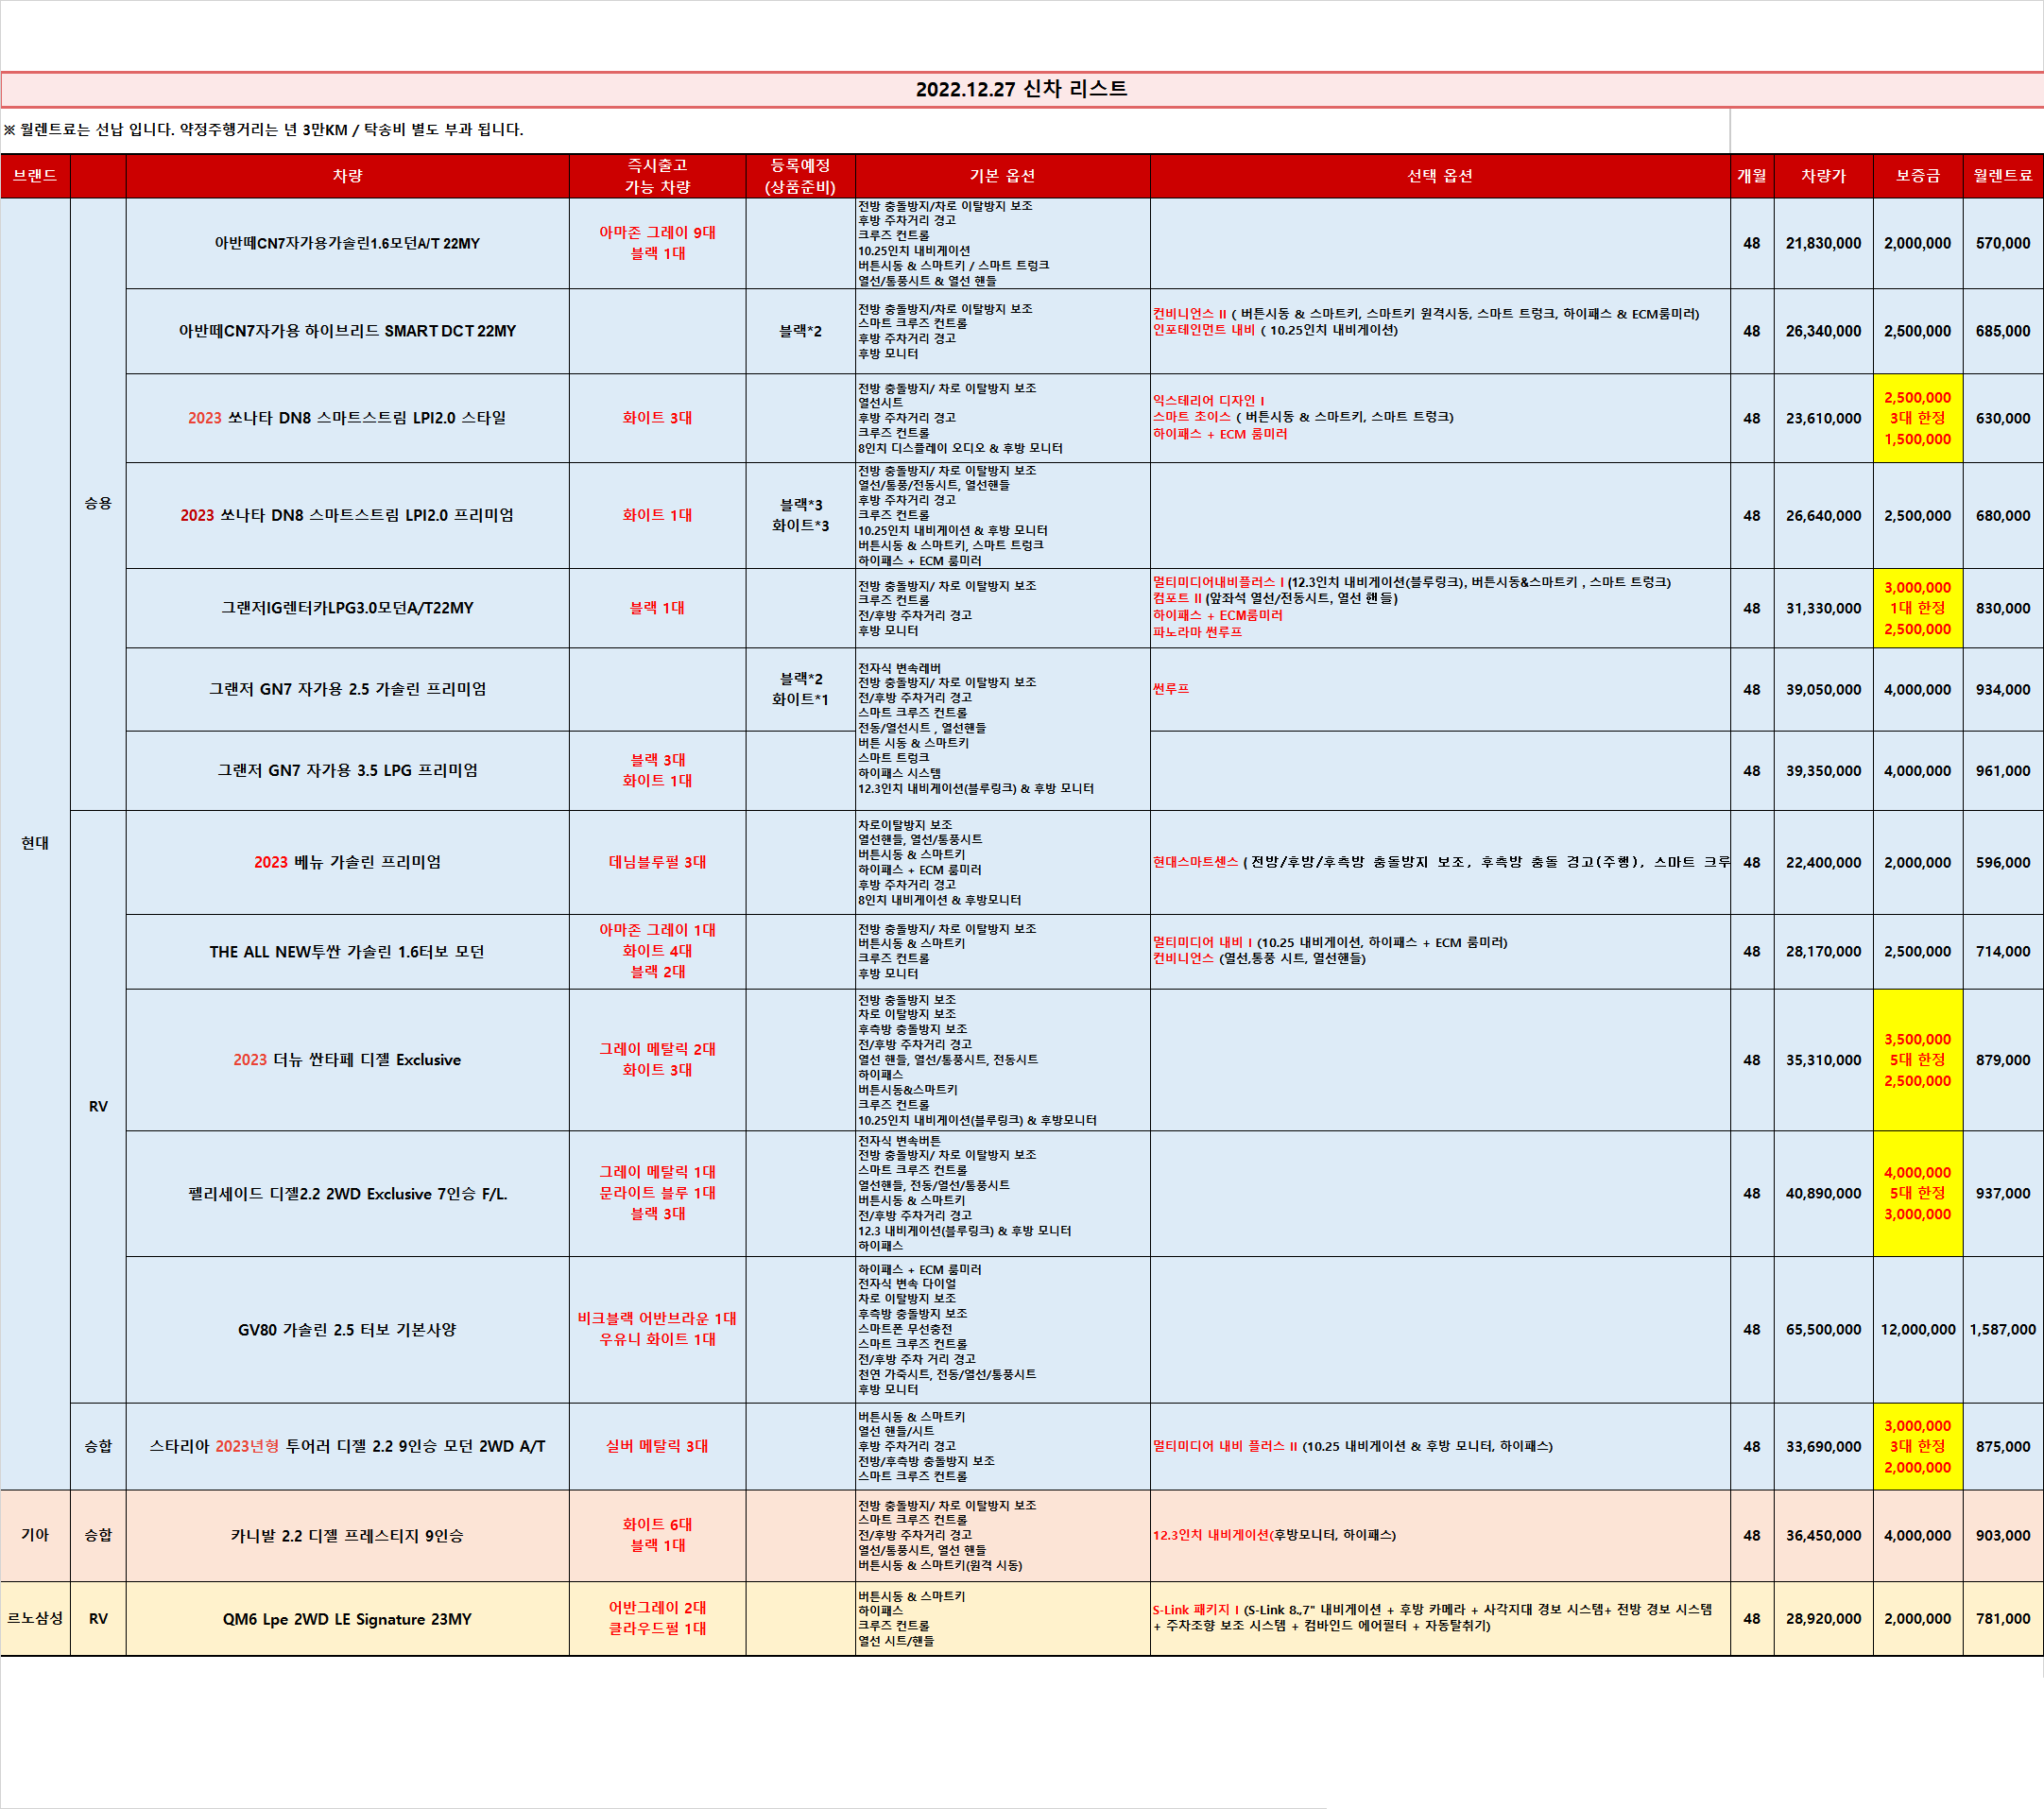This screenshot has height=1809, width=2044.
Task: Click the vehicle price '36,450,000'
Action: (1823, 1535)
